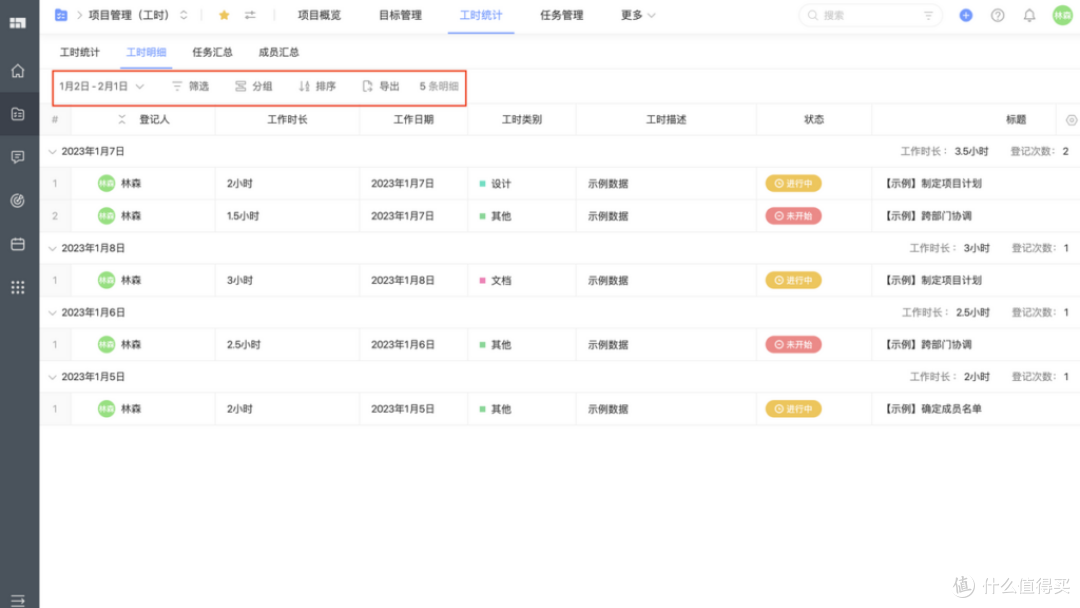Expand the sidebar with bottom menu icon
1080x608 pixels.
click(18, 600)
